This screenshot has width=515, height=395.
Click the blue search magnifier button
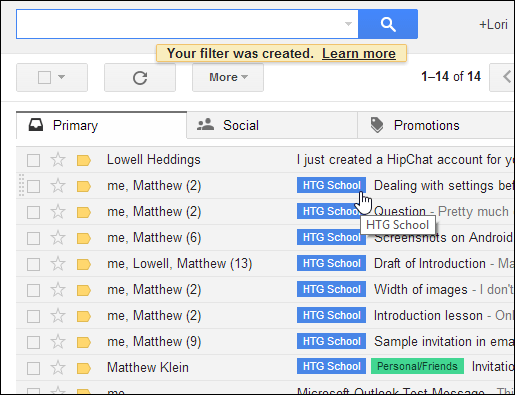388,24
